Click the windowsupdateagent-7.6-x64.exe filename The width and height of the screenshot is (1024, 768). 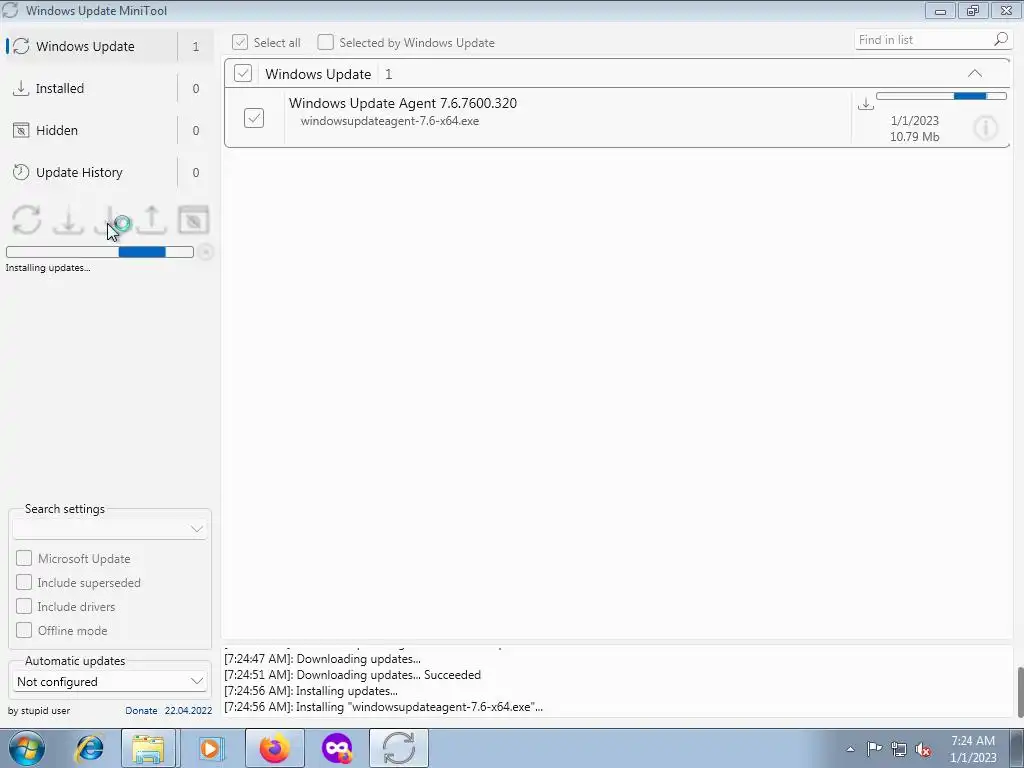[390, 121]
